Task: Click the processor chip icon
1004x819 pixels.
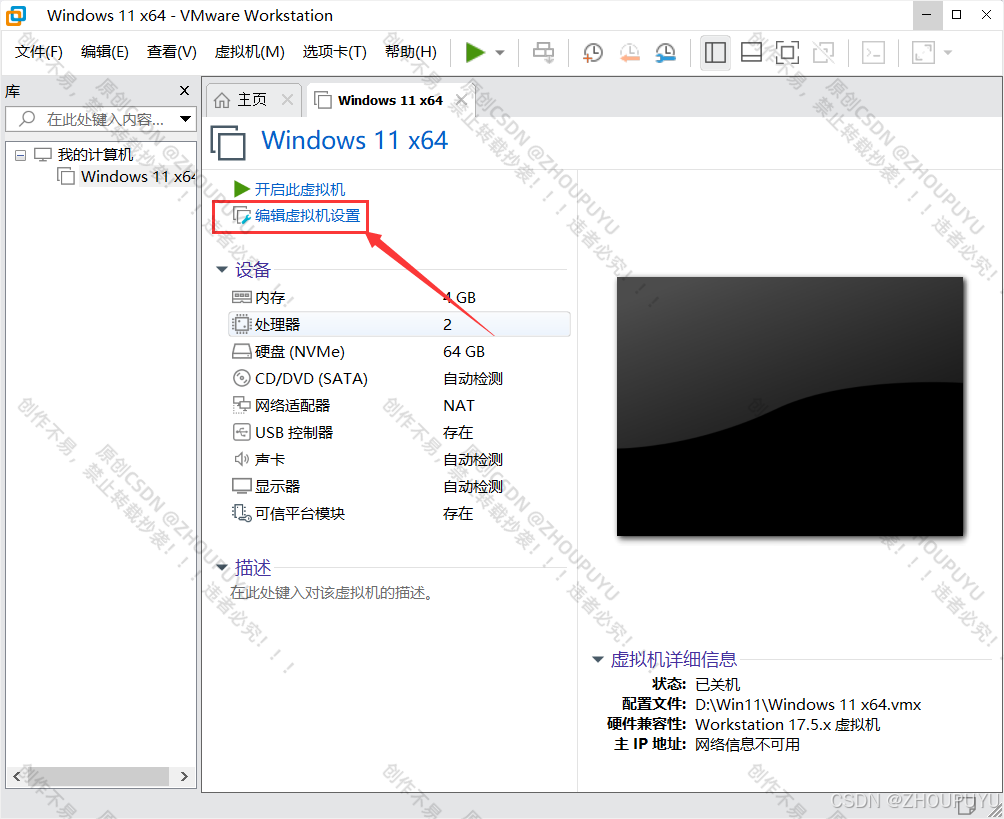Action: (241, 324)
